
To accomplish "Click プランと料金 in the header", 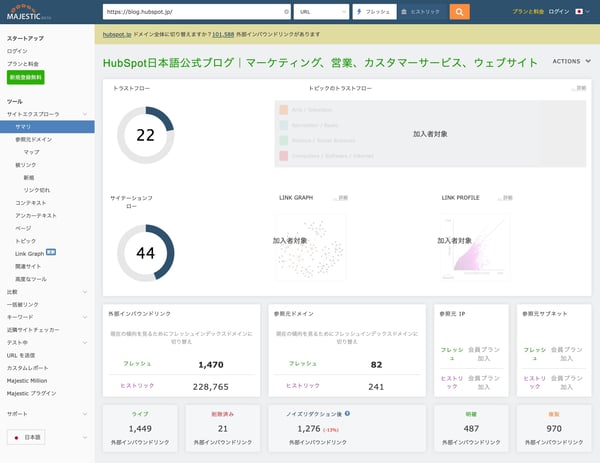I will [528, 12].
